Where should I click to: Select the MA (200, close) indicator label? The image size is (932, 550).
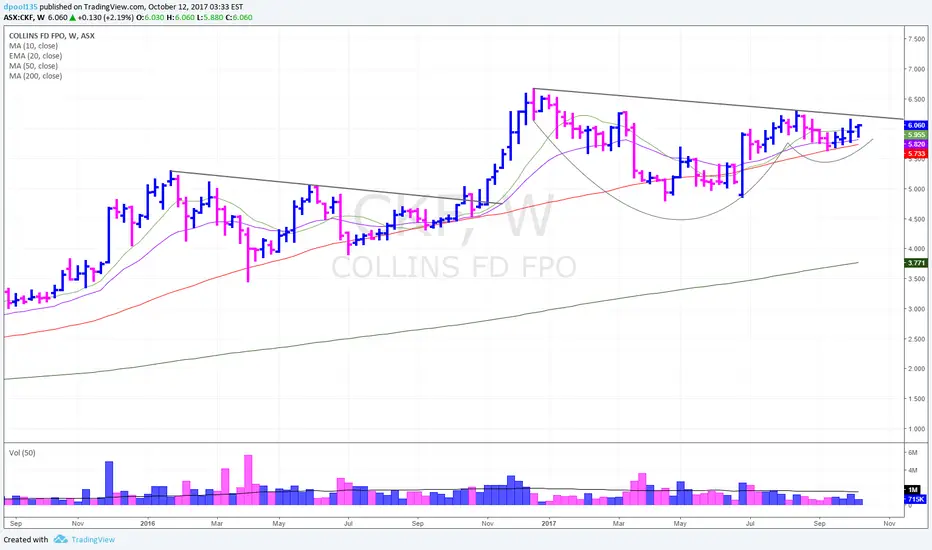[x=36, y=76]
